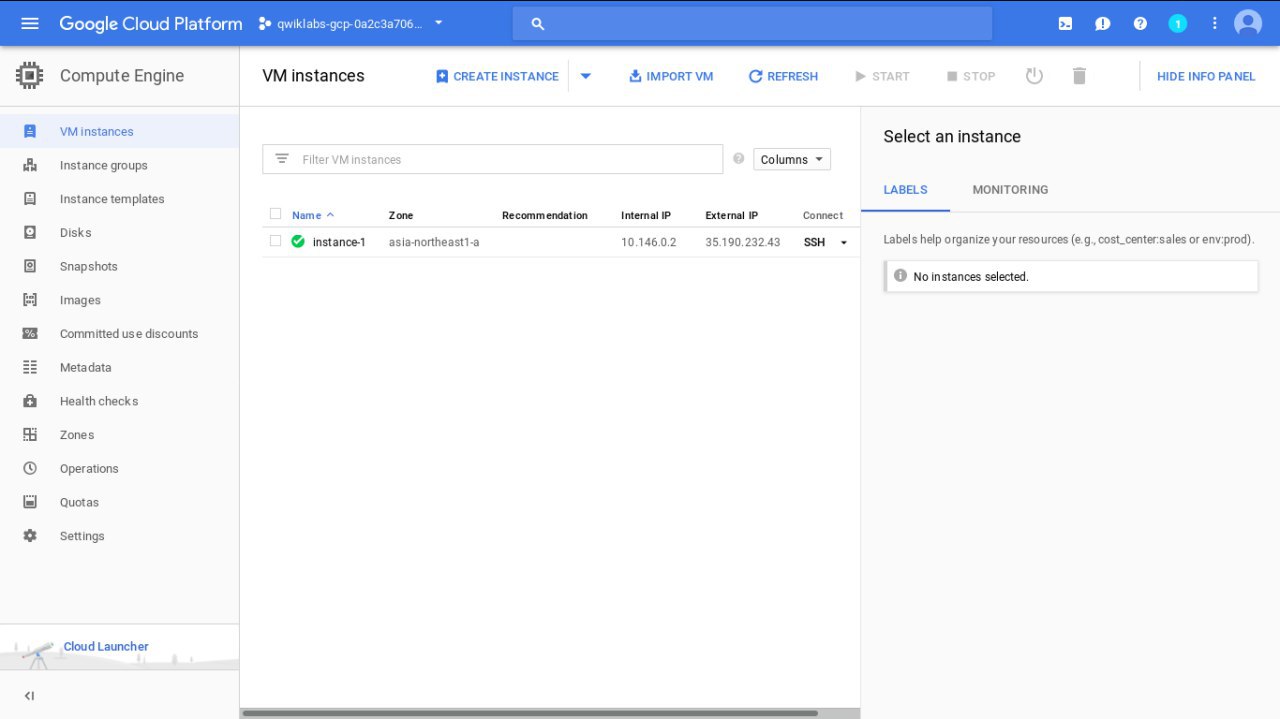Click the Snapshots sidebar icon
This screenshot has height=719, width=1280.
click(x=30, y=266)
